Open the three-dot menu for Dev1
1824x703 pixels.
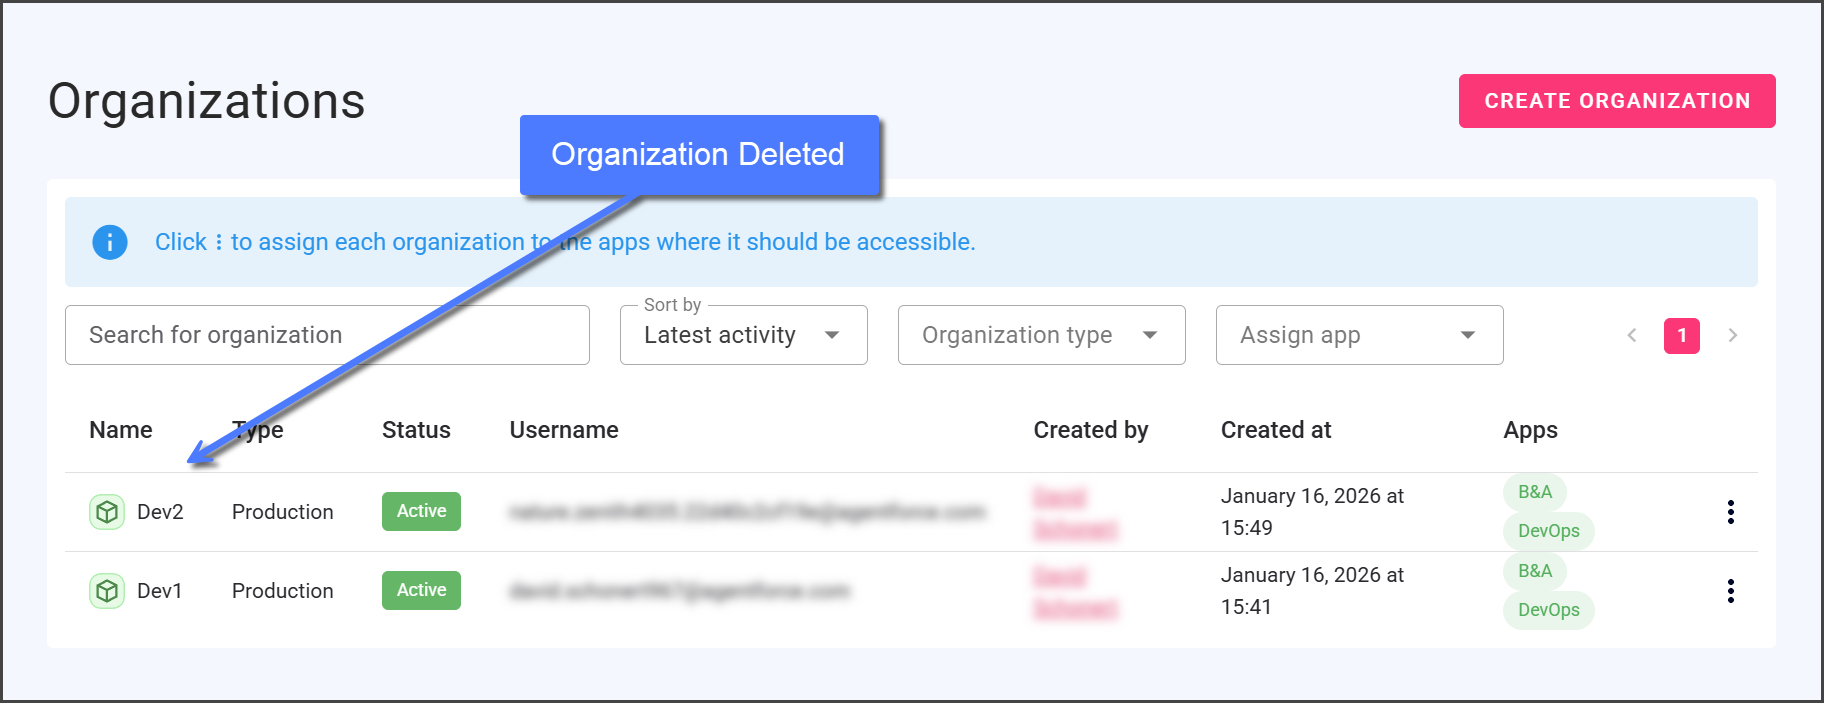tap(1730, 591)
